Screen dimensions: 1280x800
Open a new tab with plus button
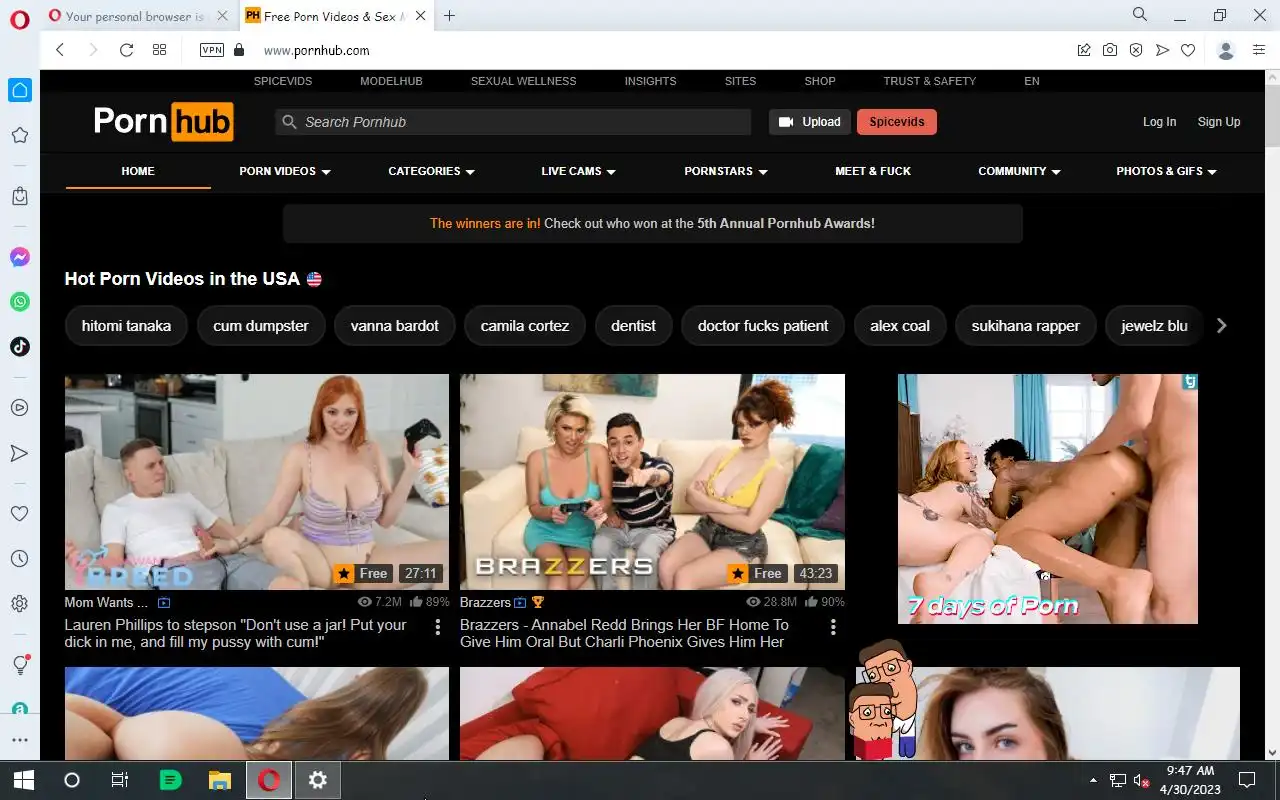[x=449, y=16]
